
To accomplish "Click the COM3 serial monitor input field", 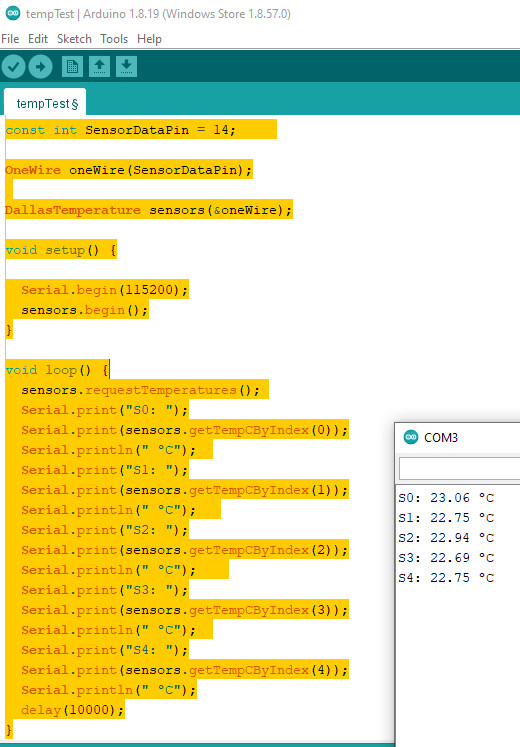I will [x=459, y=468].
